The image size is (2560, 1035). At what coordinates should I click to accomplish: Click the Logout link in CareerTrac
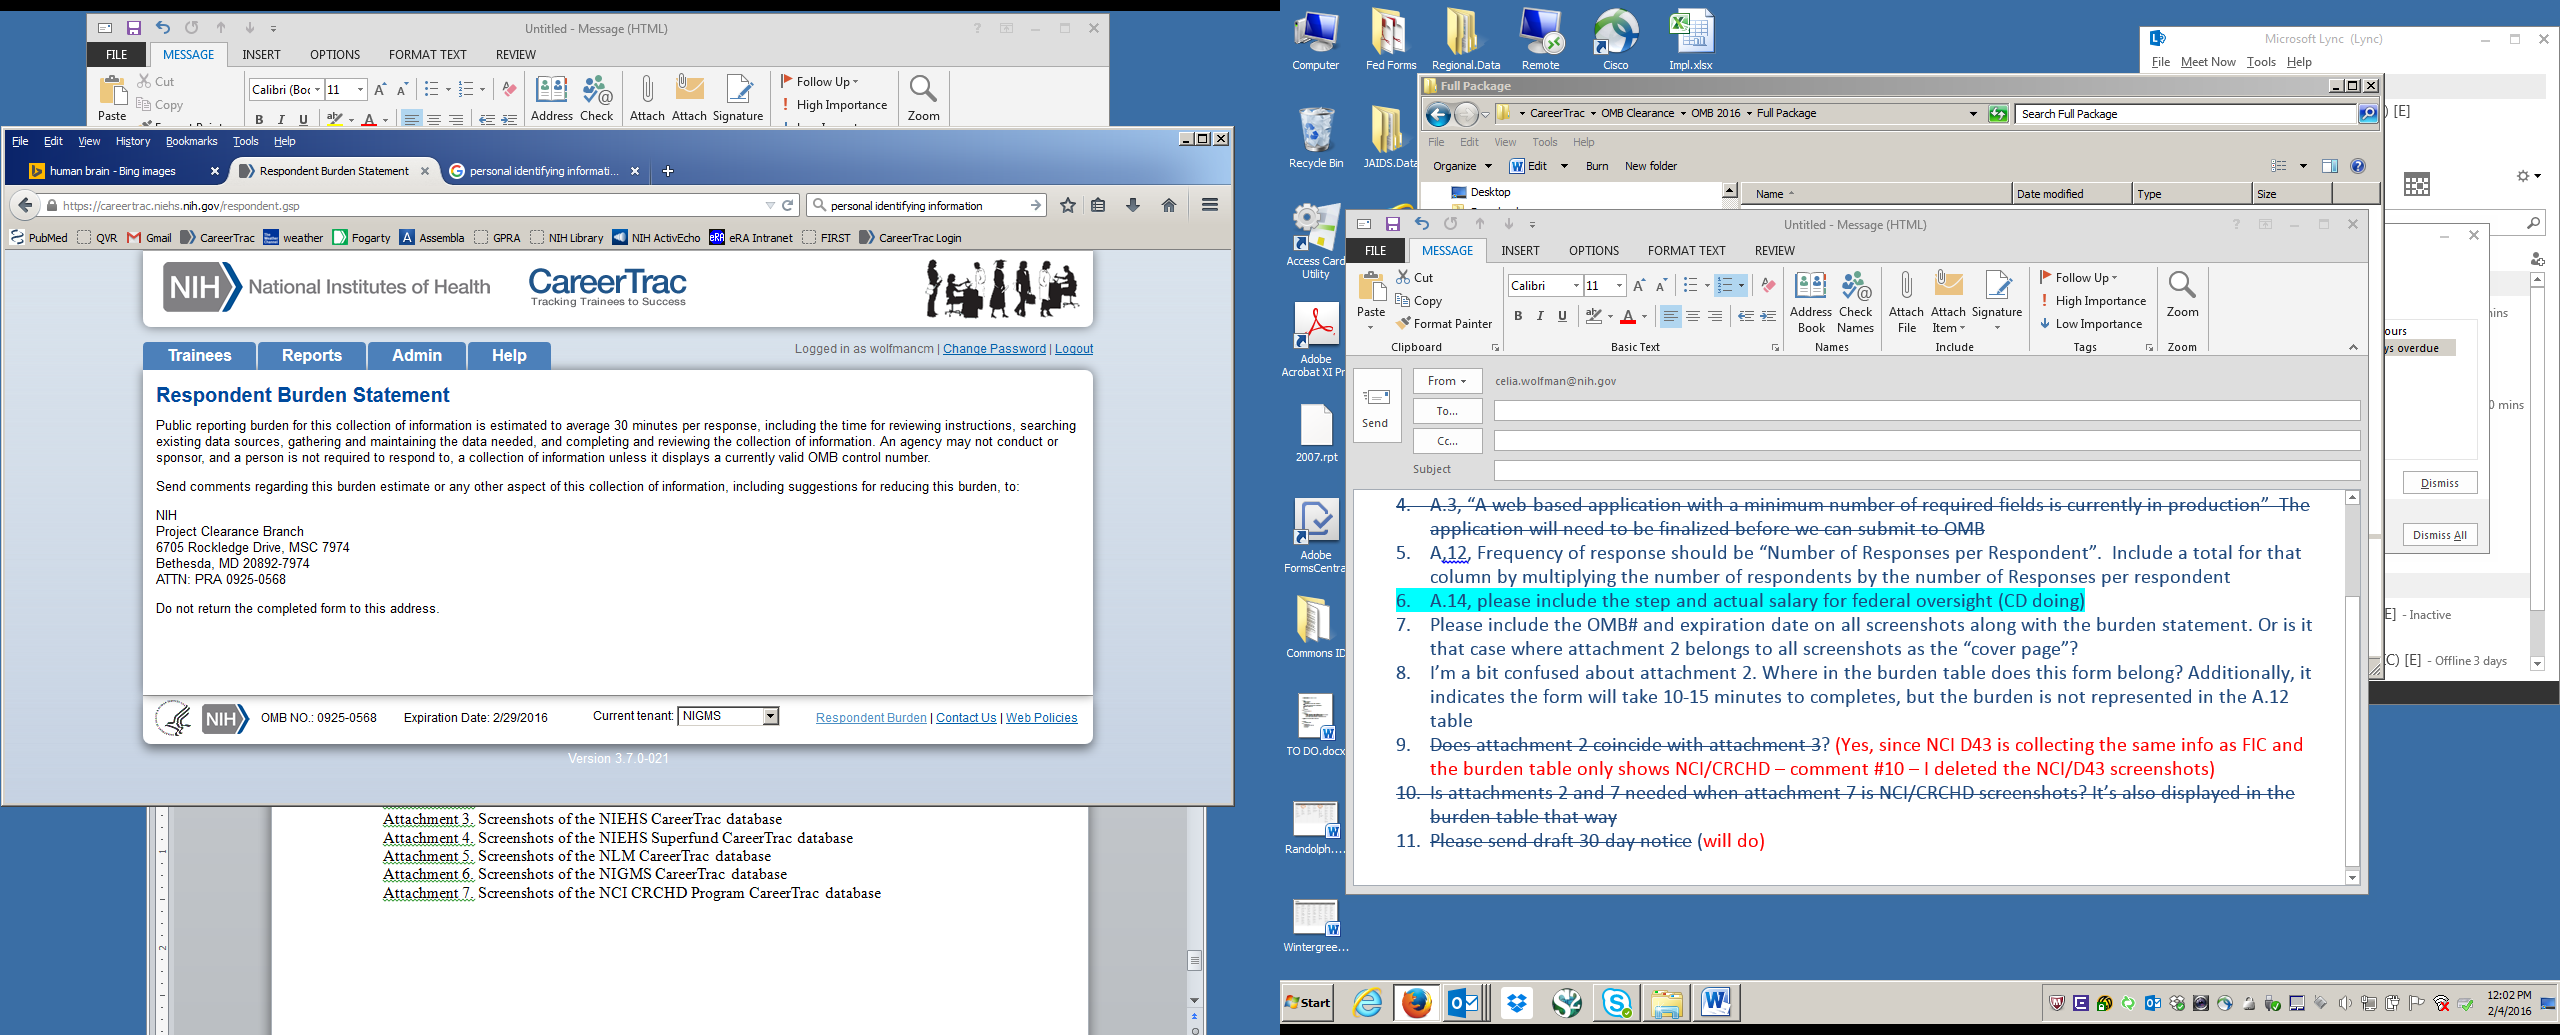[1074, 349]
